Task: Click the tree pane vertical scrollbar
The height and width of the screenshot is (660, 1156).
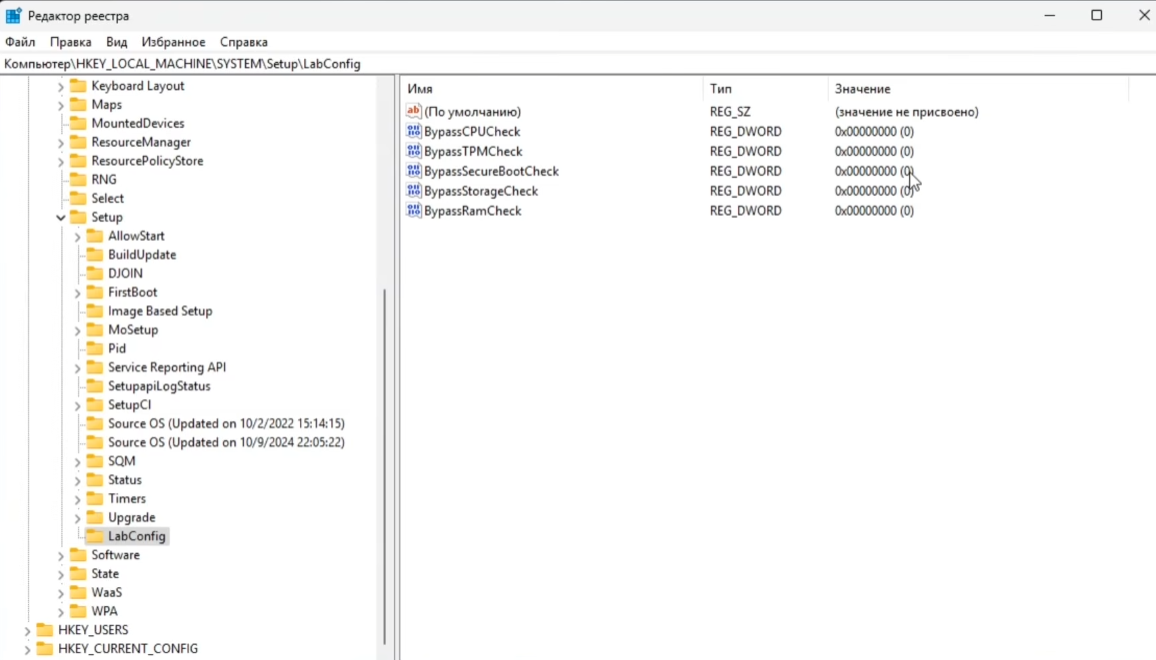Action: tap(385, 450)
